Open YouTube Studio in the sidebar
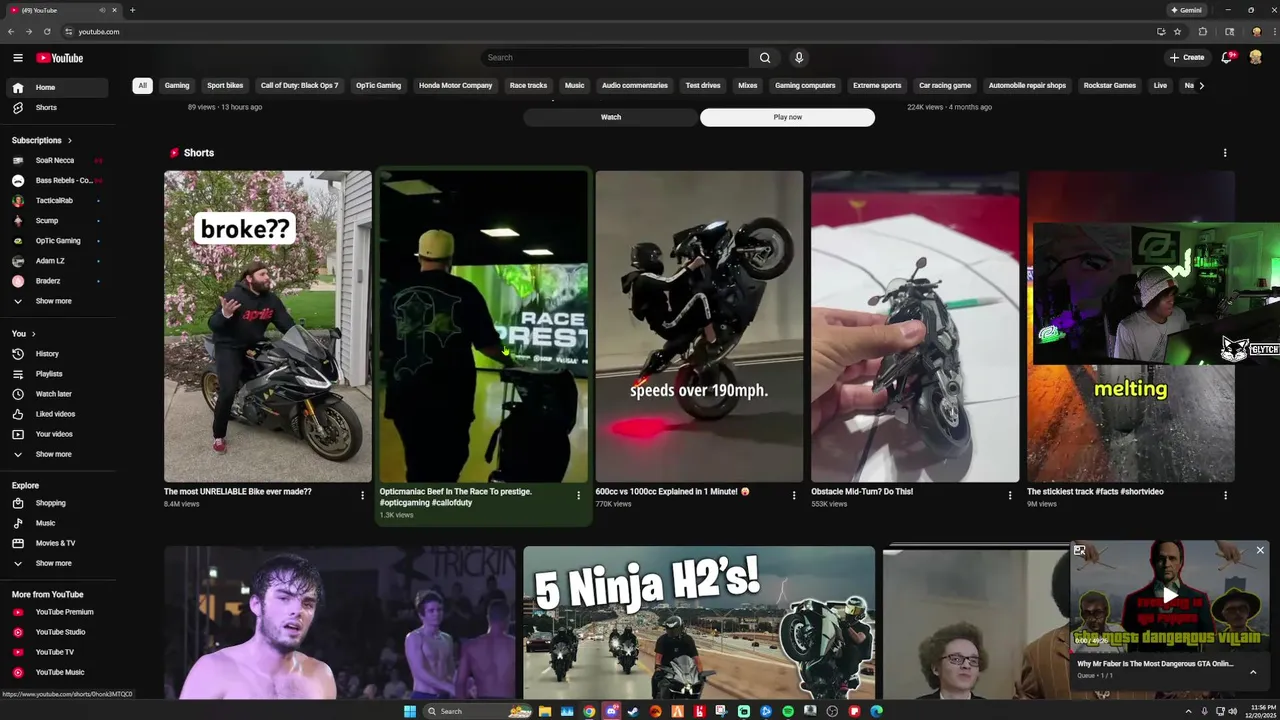Image resolution: width=1280 pixels, height=720 pixels. [55, 631]
